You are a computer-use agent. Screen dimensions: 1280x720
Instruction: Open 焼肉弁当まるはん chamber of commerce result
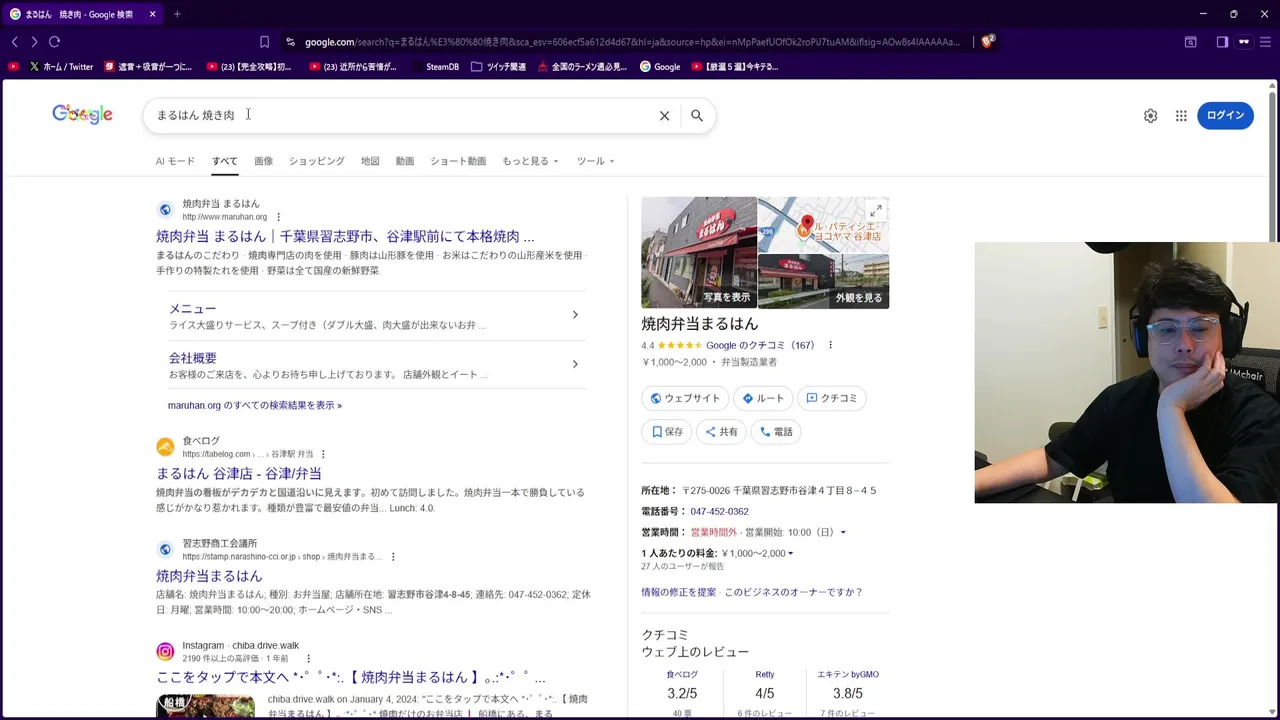(x=209, y=576)
